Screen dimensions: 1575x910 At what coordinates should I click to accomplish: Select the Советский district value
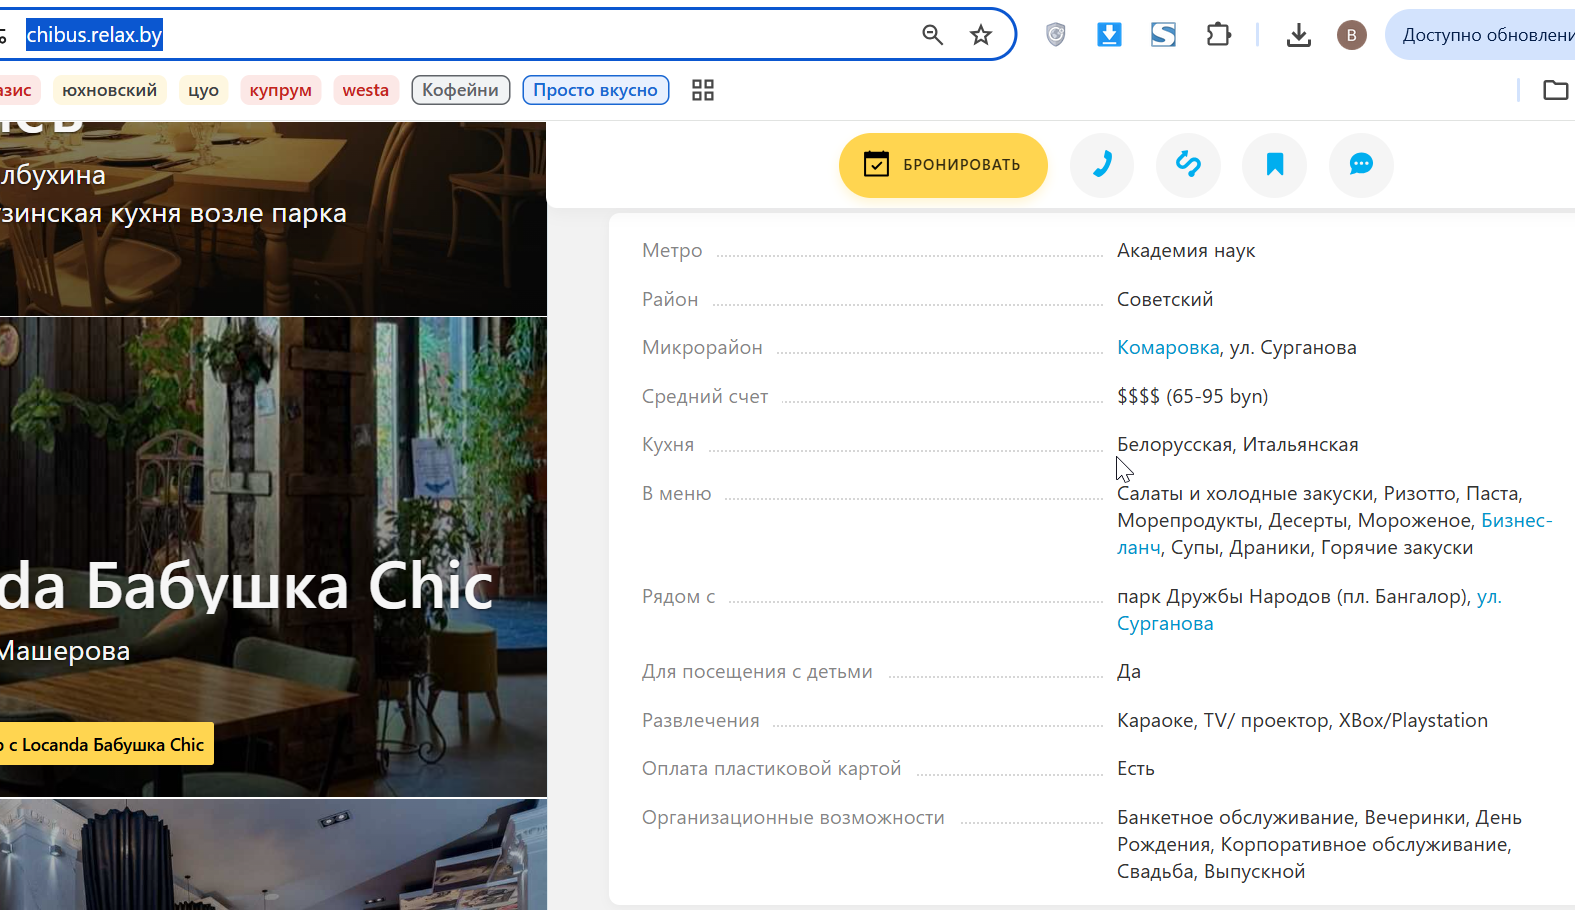[1165, 299]
